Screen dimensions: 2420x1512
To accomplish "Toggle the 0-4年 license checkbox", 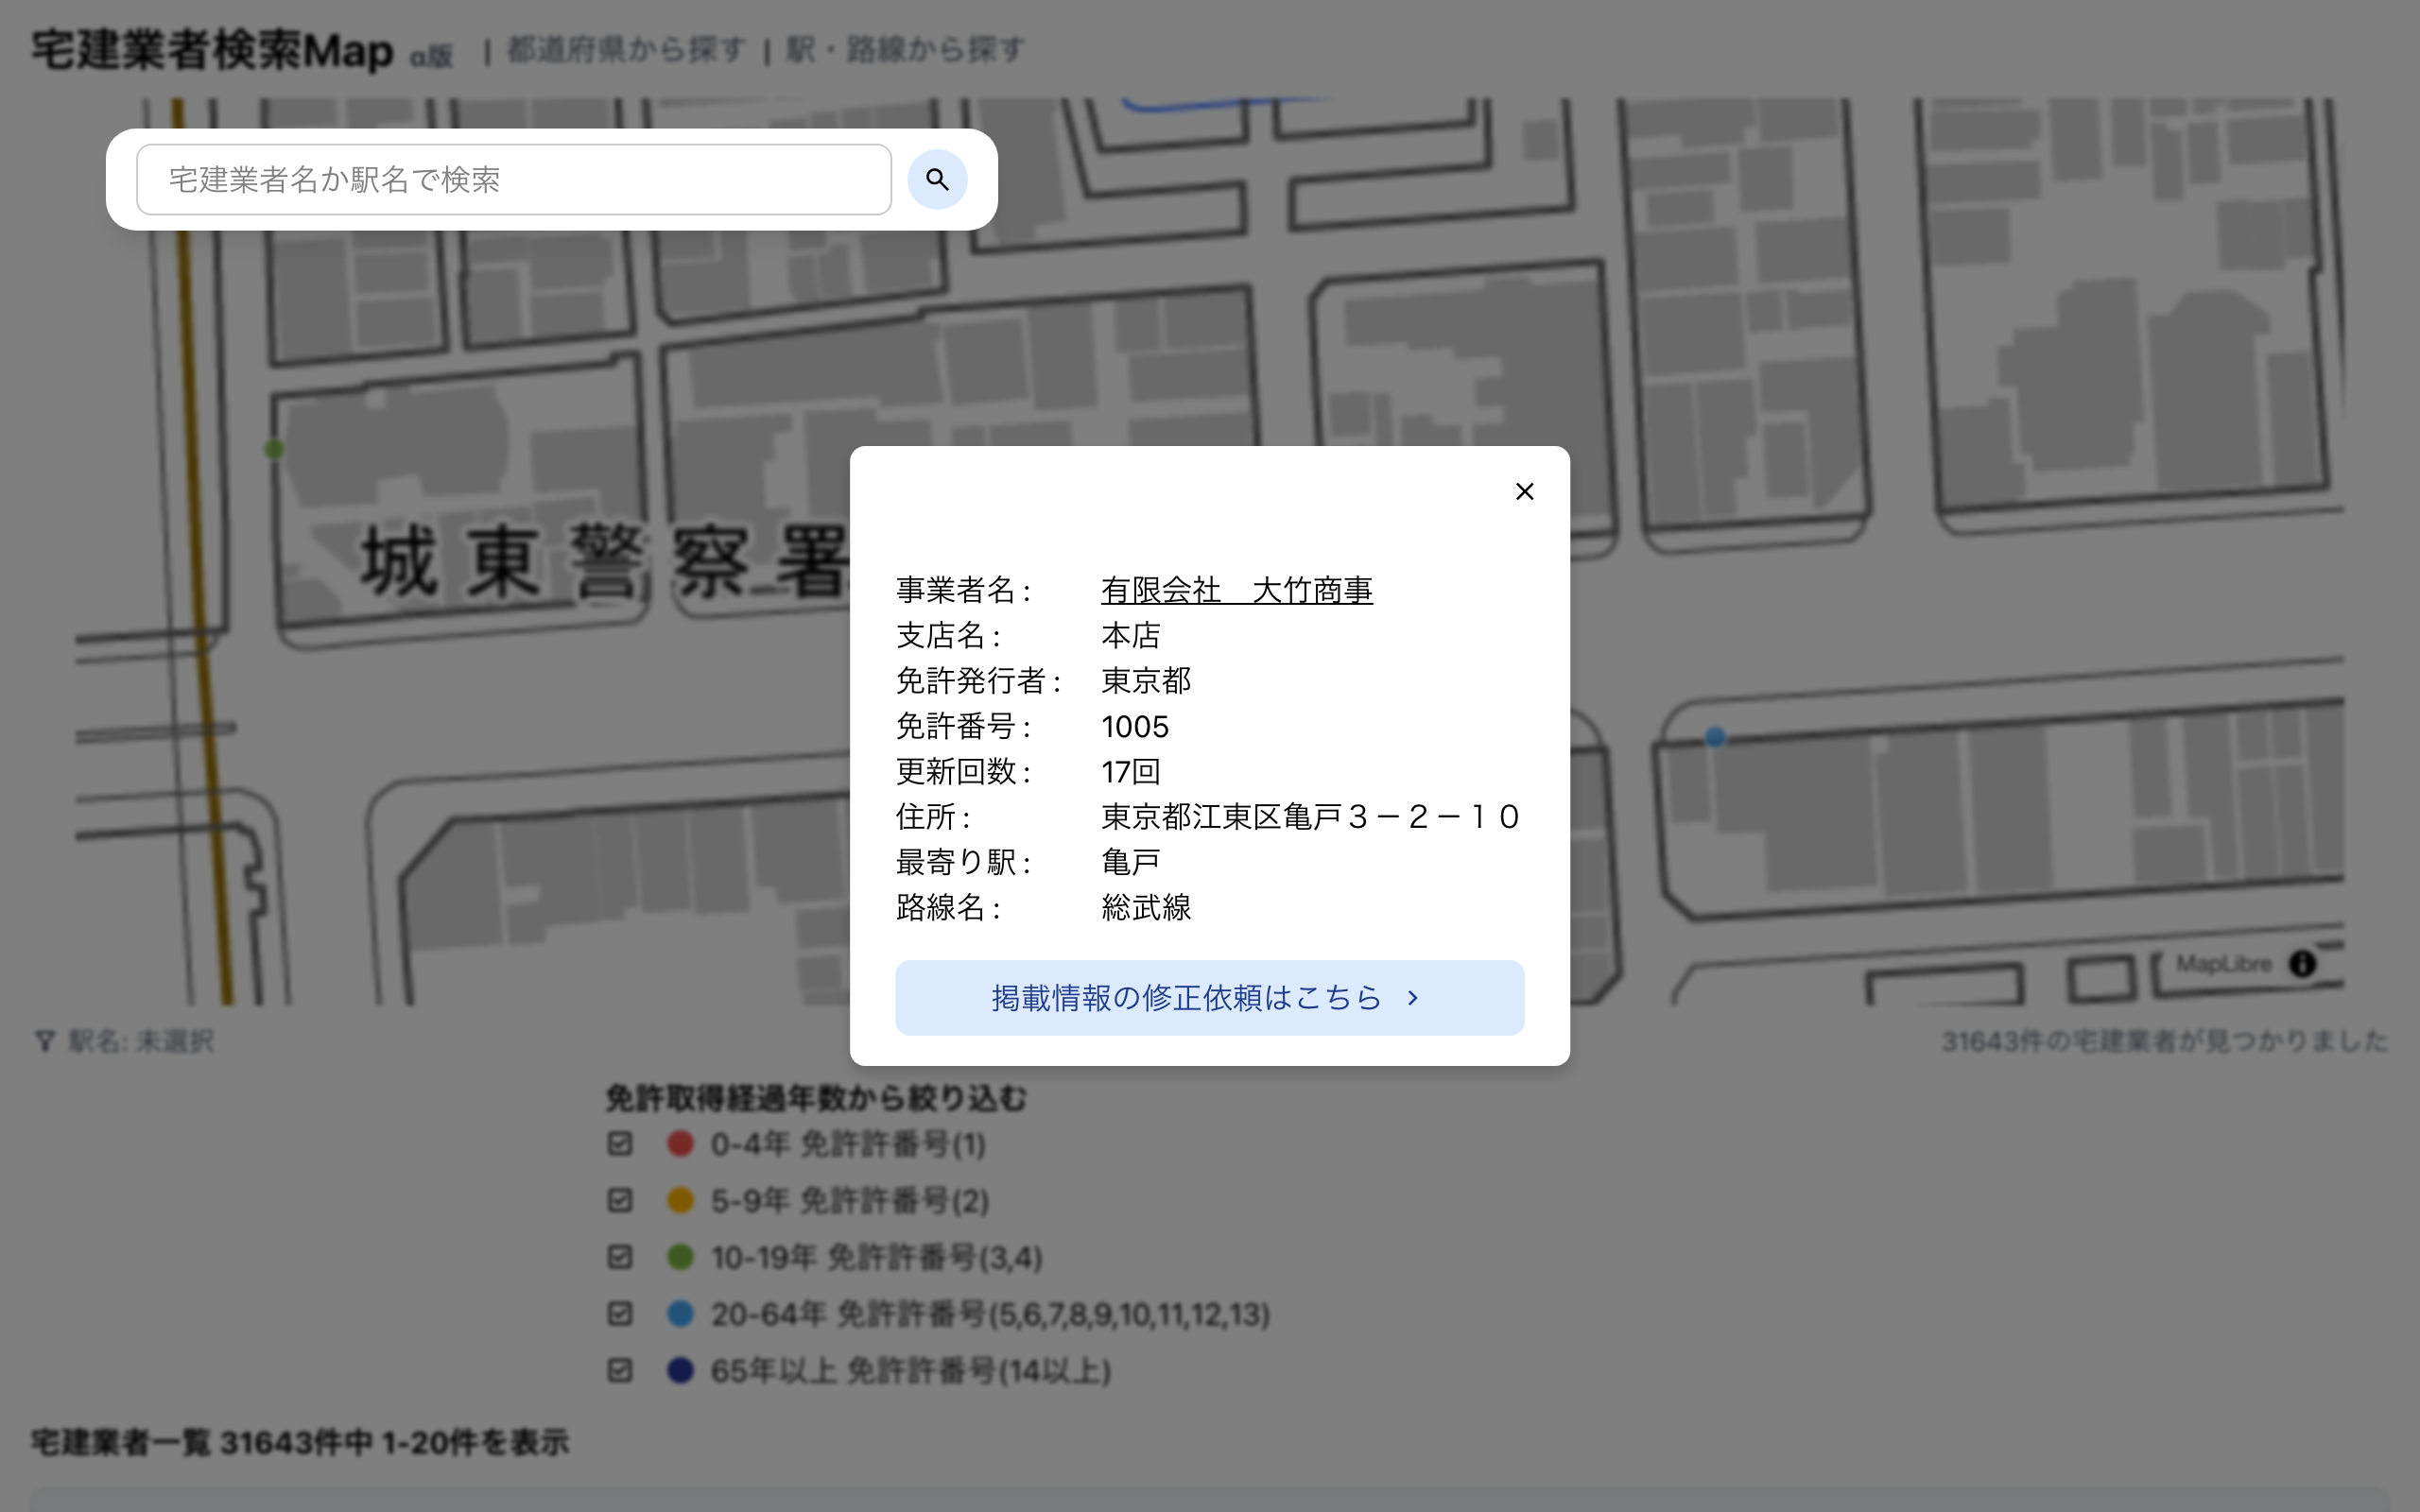I will tap(620, 1144).
